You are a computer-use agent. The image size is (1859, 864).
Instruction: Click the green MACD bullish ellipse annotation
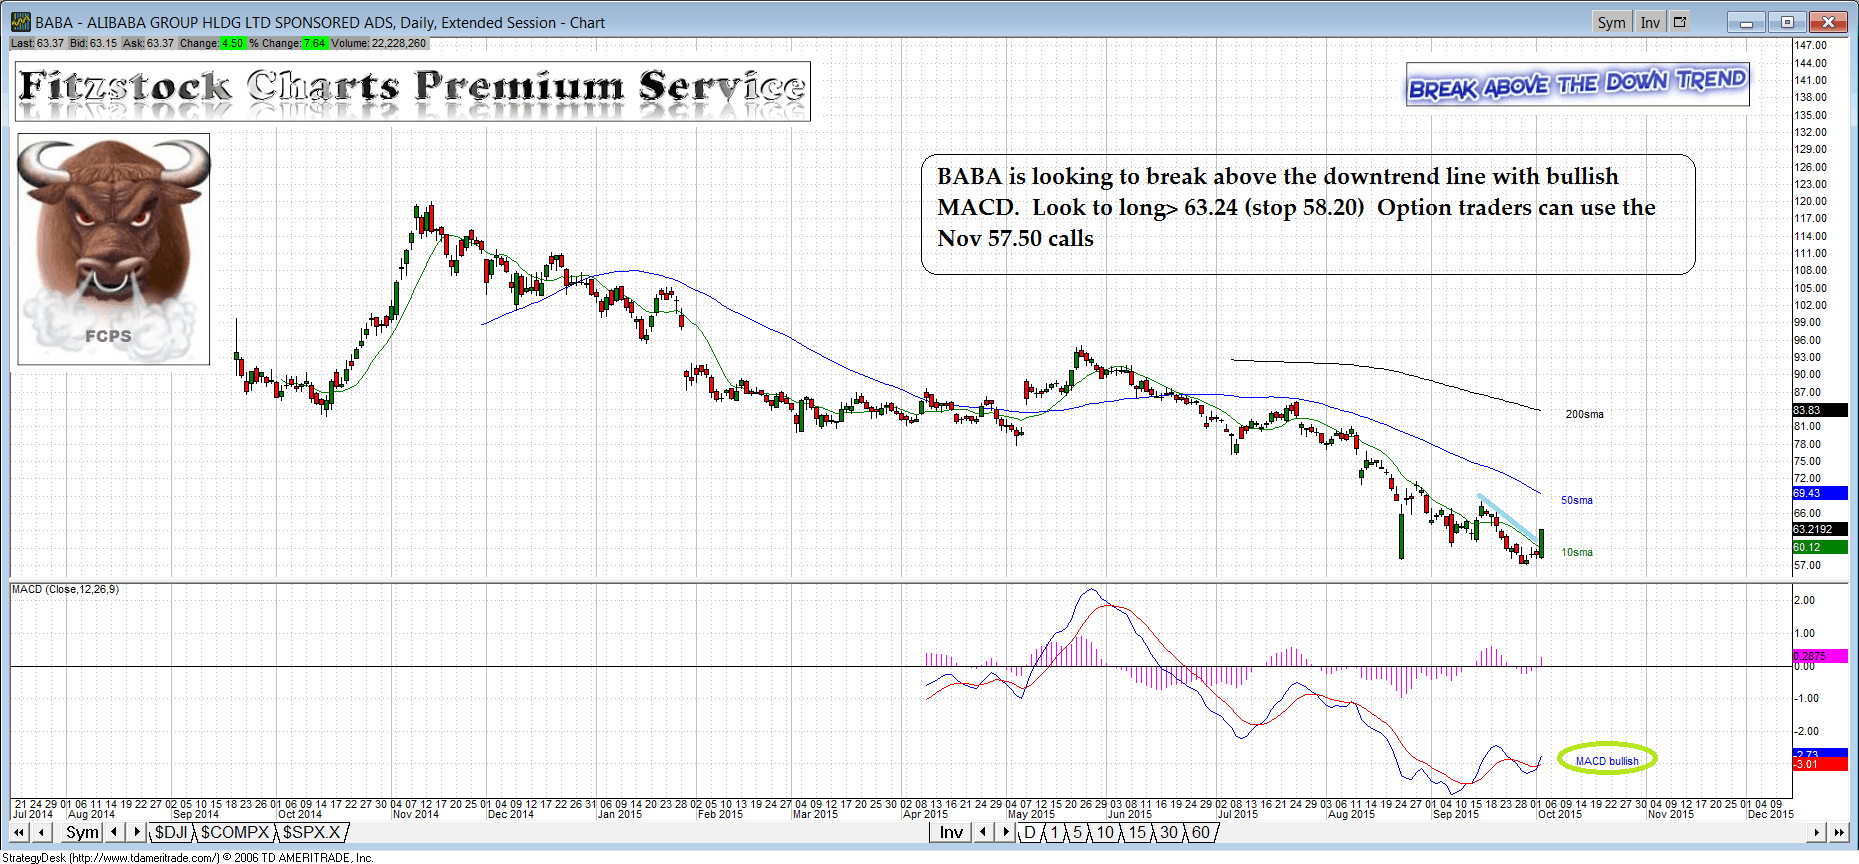pos(1607,760)
